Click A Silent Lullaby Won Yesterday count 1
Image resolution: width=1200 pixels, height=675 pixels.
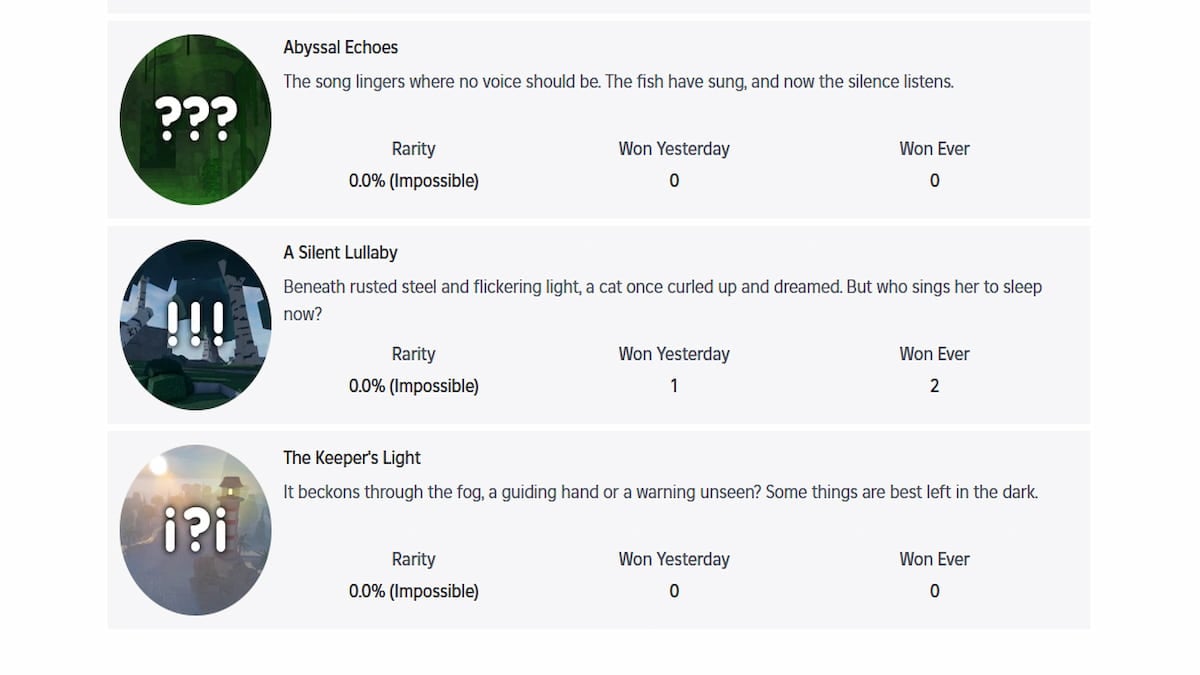(x=674, y=386)
